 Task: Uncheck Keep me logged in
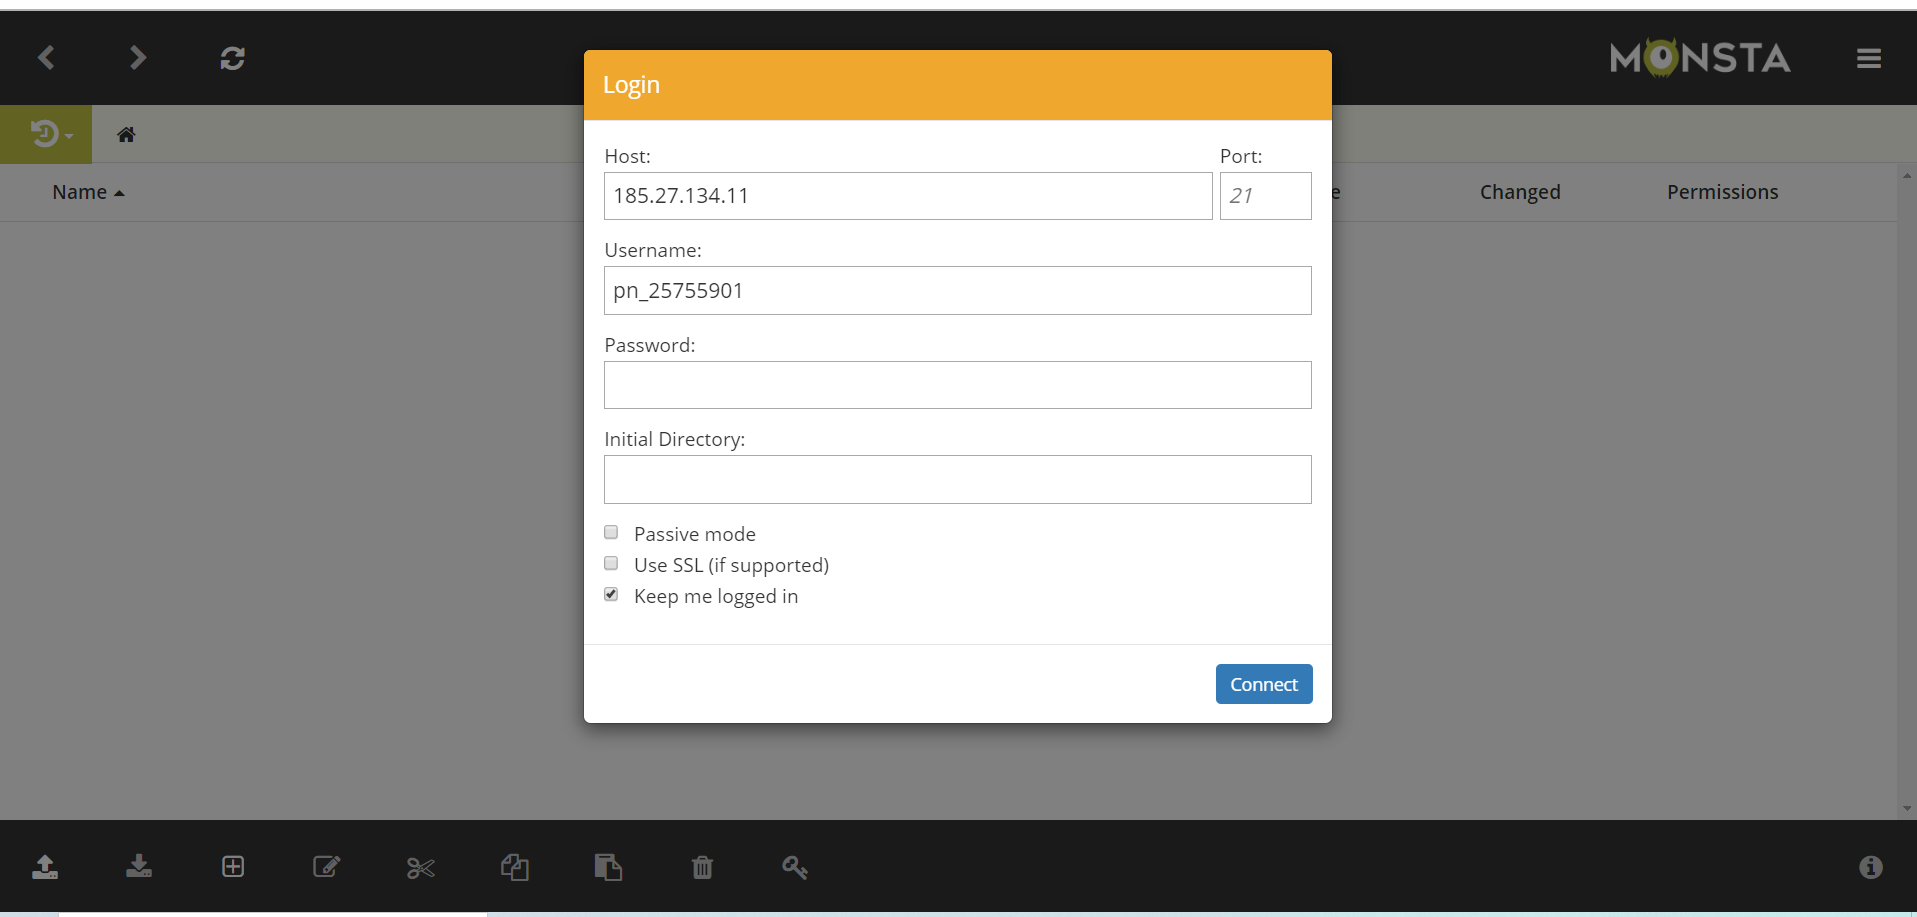611,594
